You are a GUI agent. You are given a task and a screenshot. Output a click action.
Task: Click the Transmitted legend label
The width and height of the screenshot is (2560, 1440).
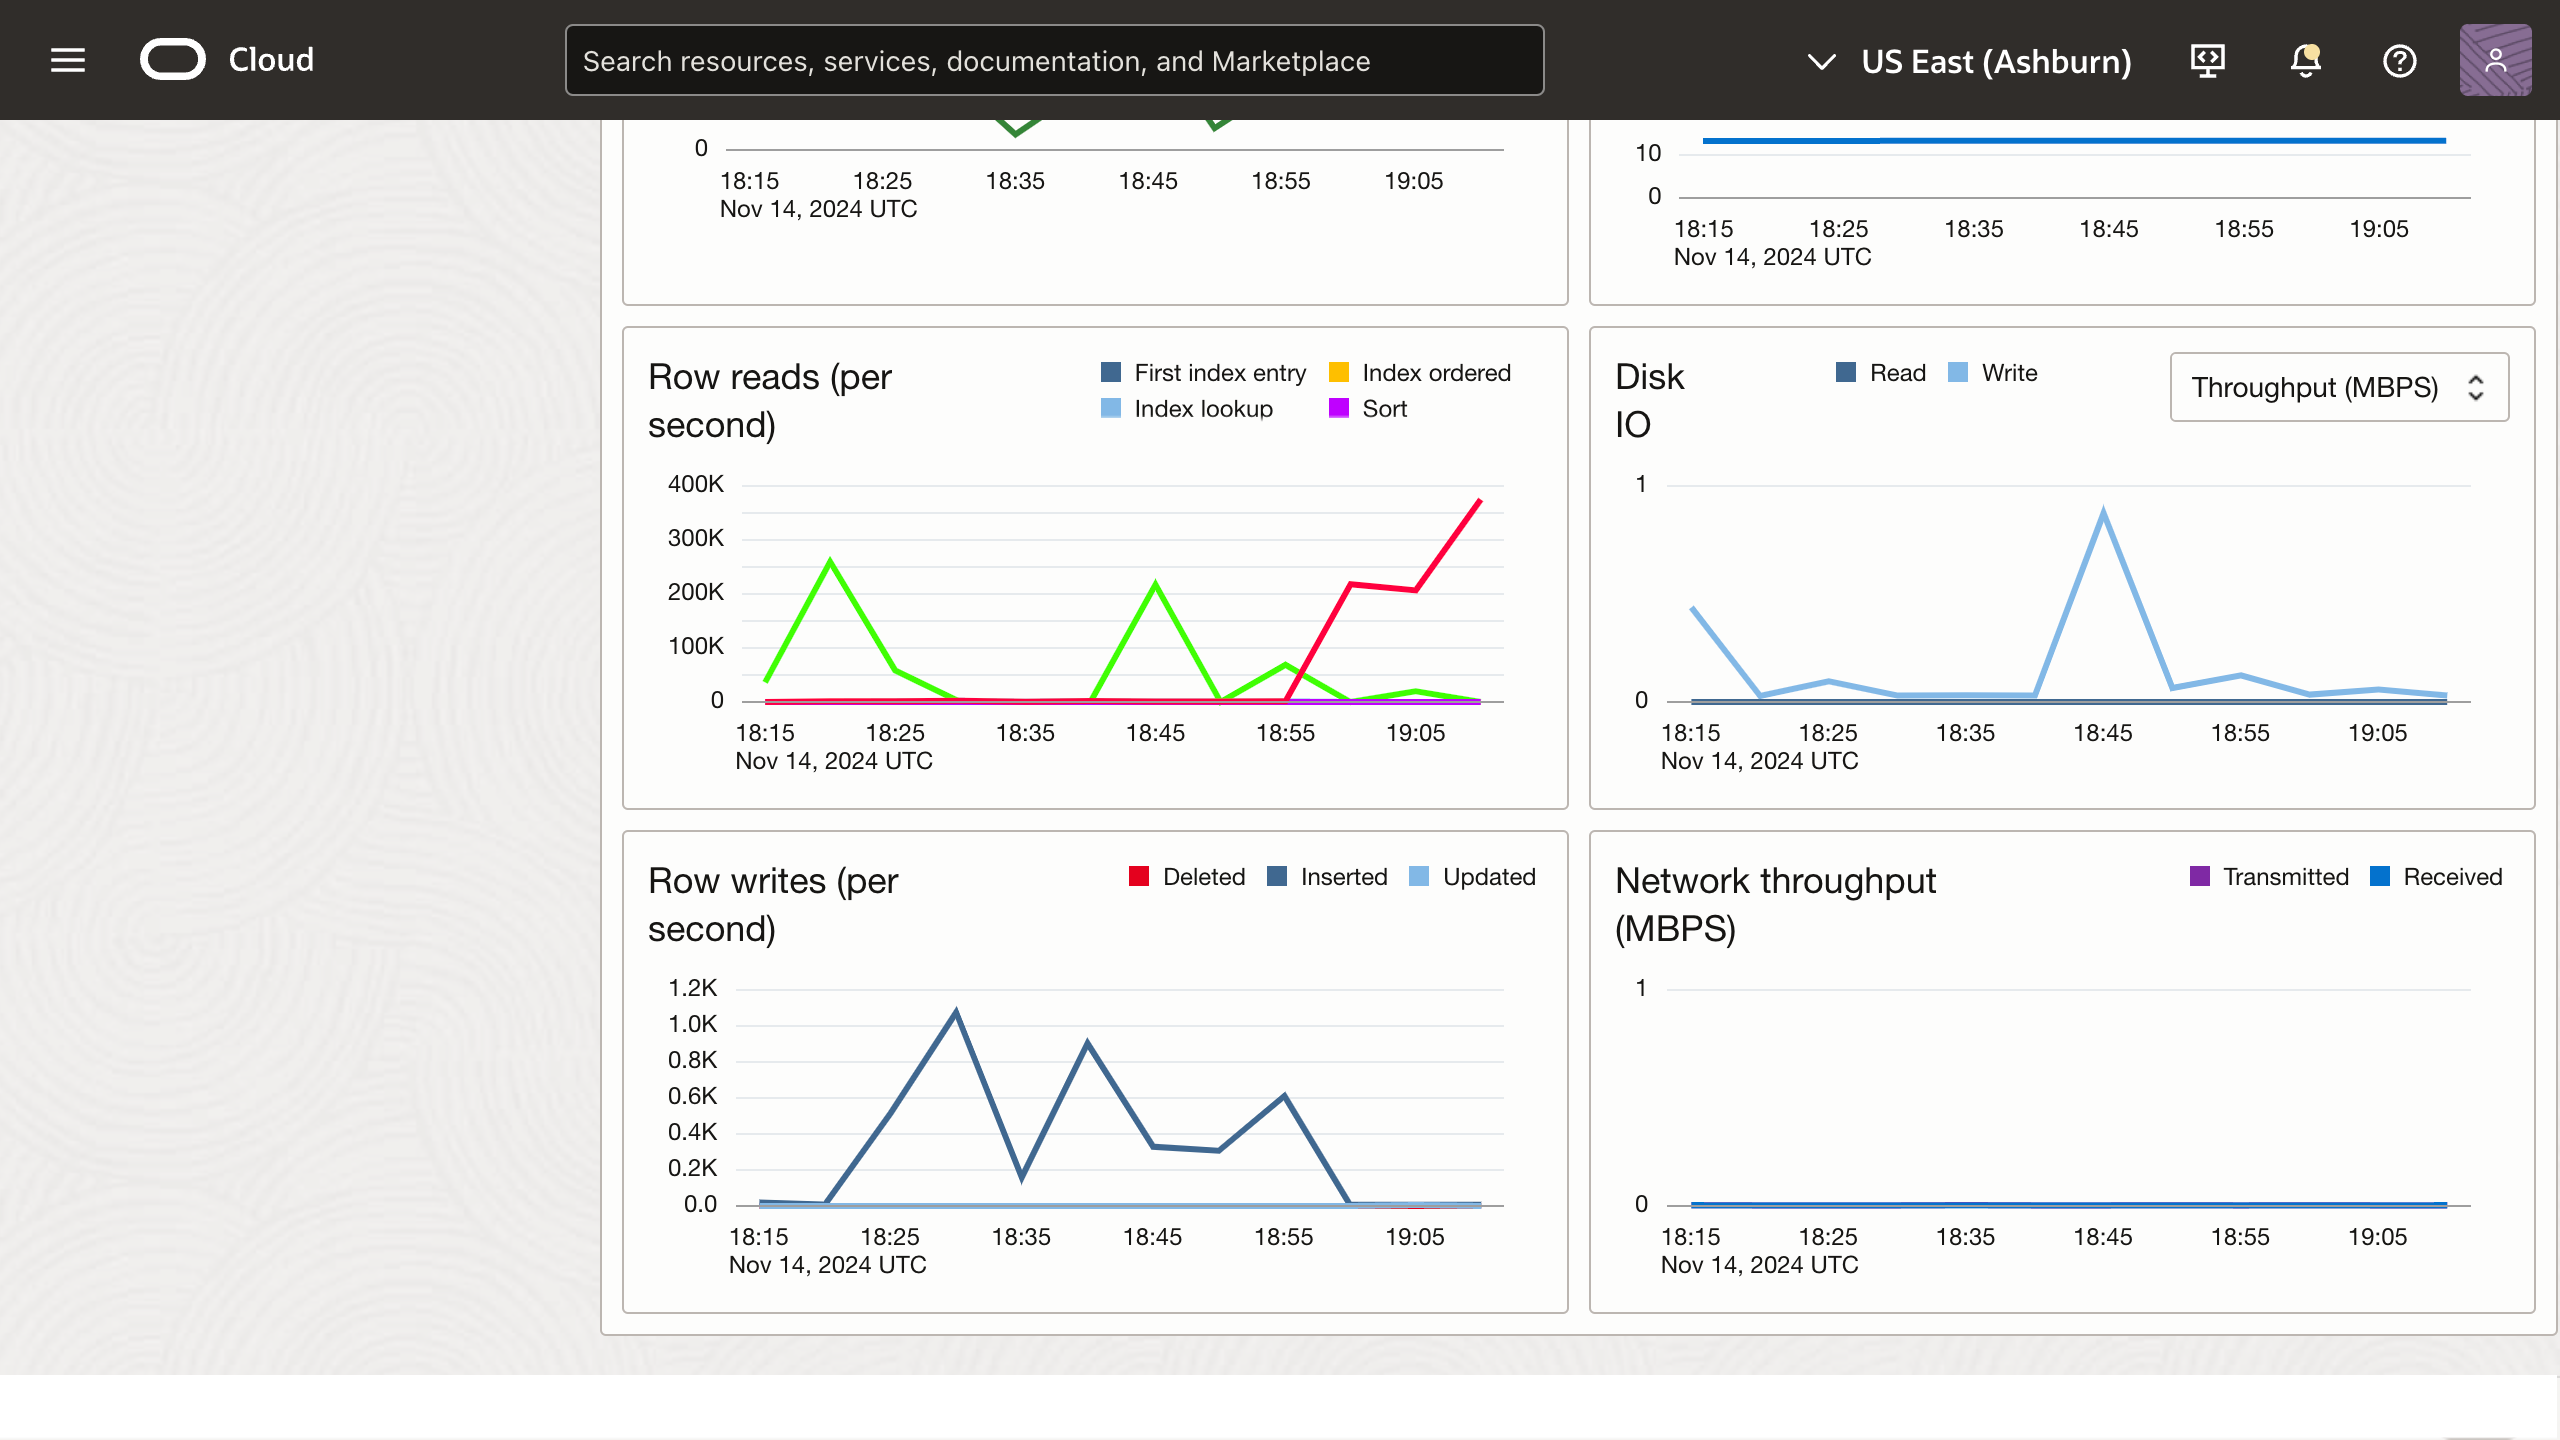(2285, 877)
